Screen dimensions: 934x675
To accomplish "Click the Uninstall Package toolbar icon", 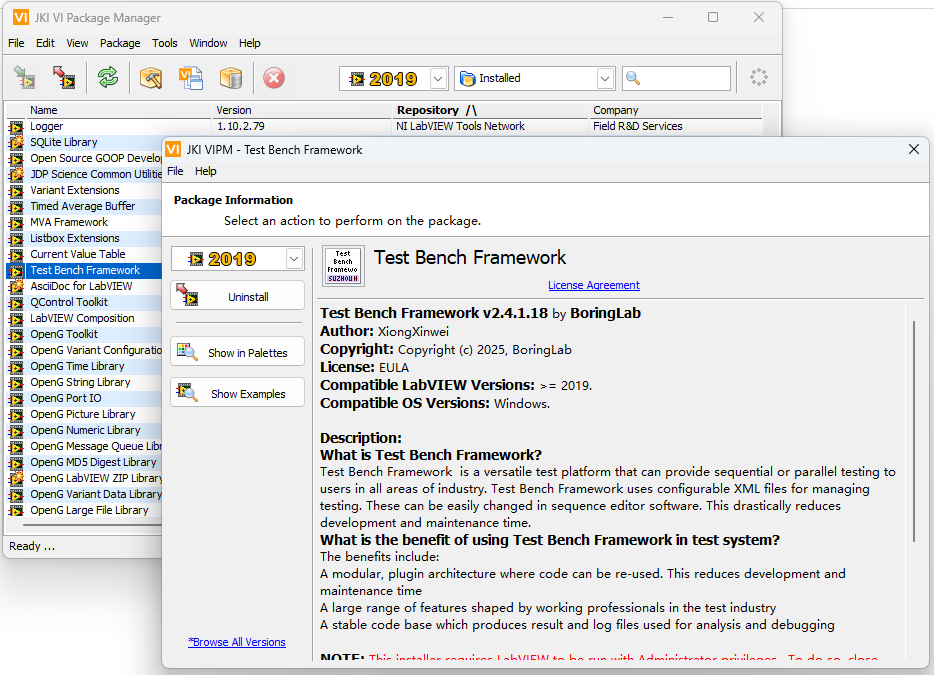I will (64, 78).
